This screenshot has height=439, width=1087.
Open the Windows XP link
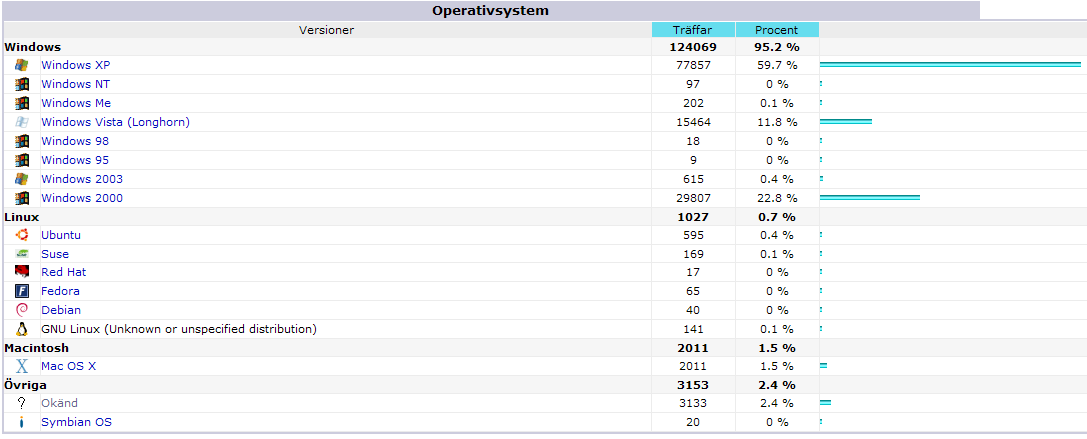click(x=76, y=65)
